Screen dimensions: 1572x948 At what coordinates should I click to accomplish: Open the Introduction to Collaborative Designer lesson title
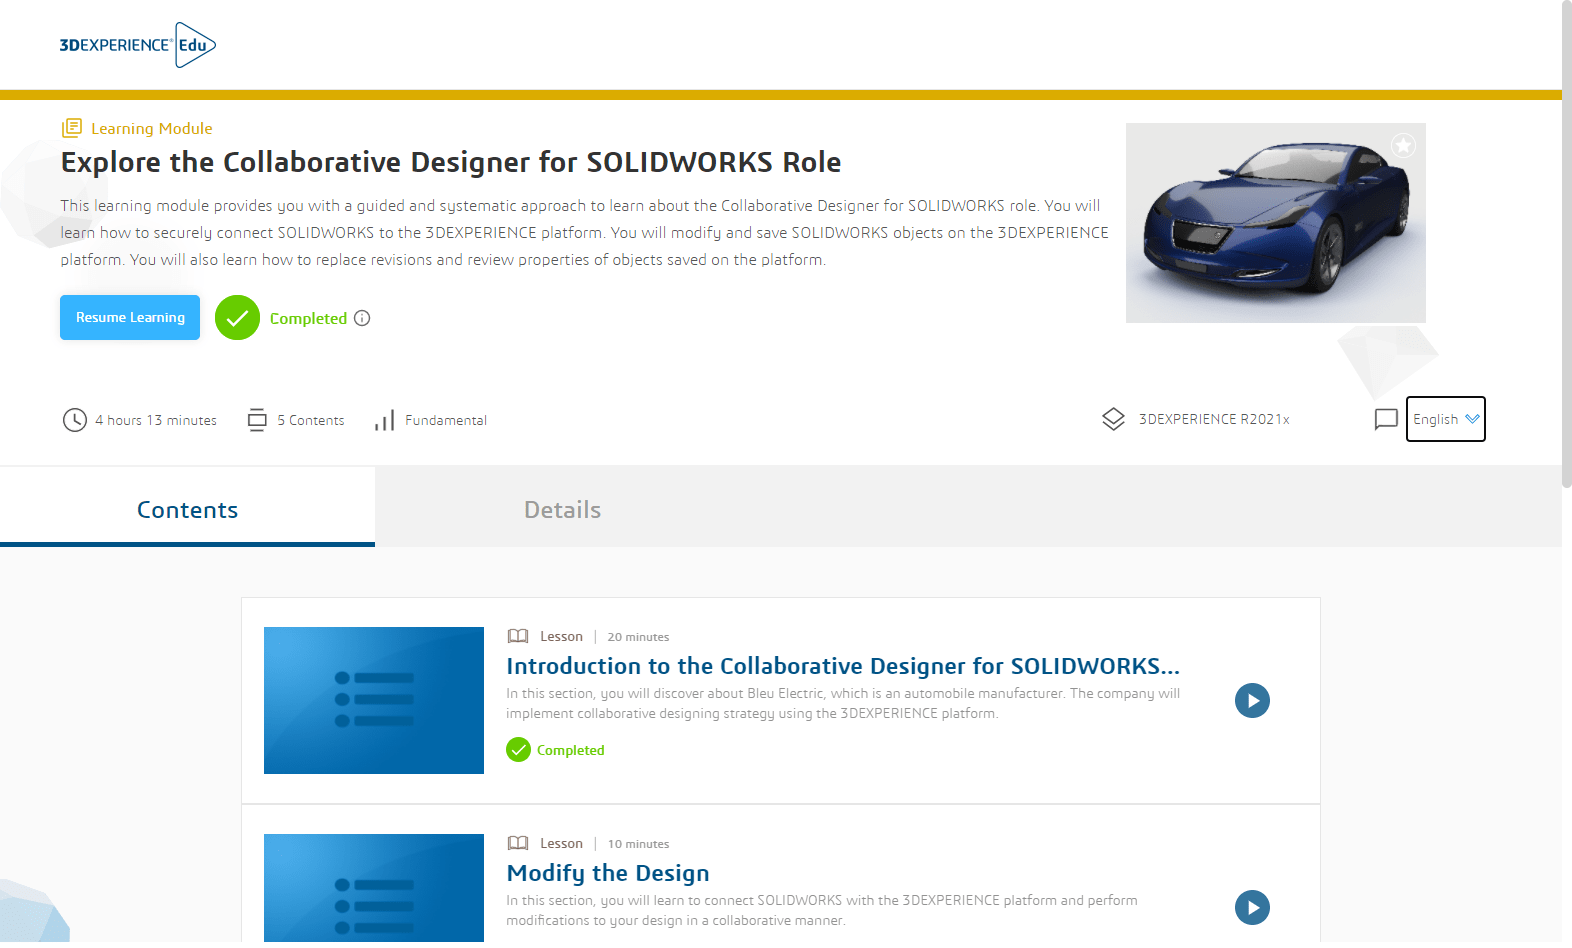(842, 666)
